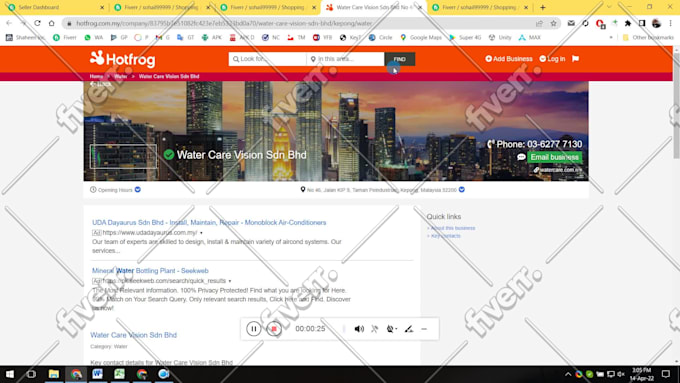Click the map pin icon beside address
Image resolution: width=680 pixels, height=383 pixels.
[x=303, y=190]
